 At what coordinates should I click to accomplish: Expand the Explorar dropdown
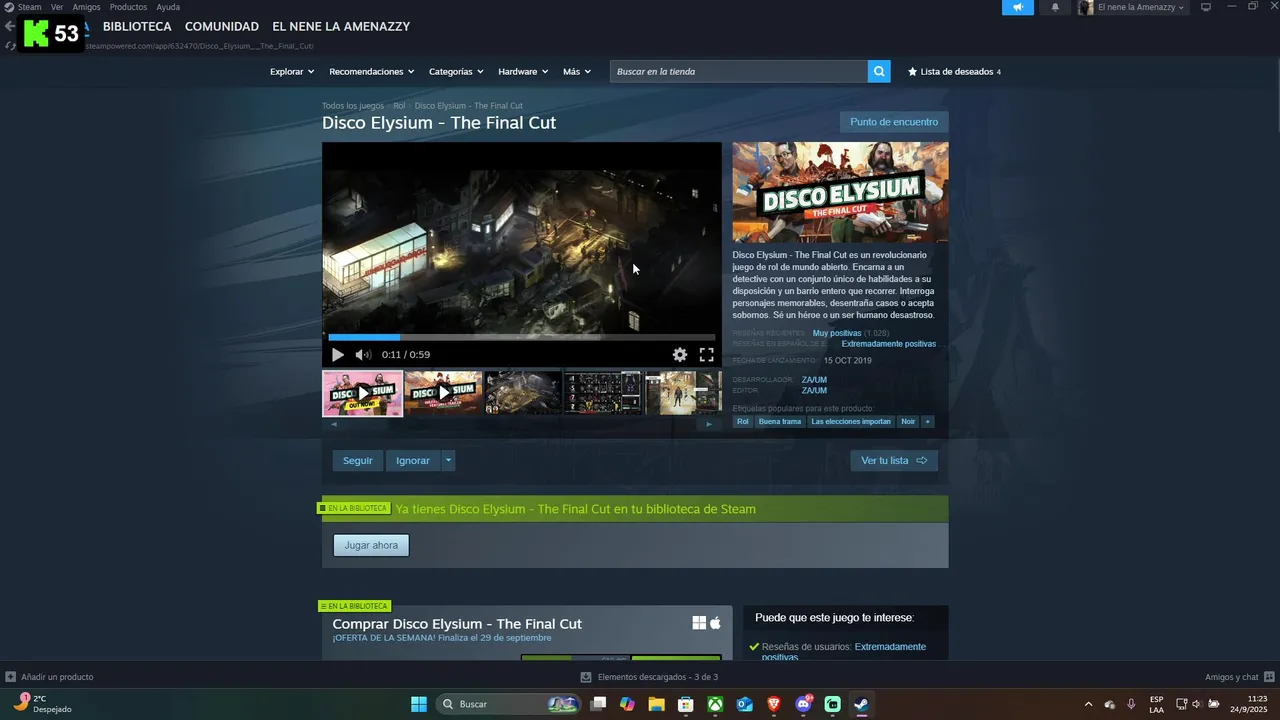click(291, 71)
